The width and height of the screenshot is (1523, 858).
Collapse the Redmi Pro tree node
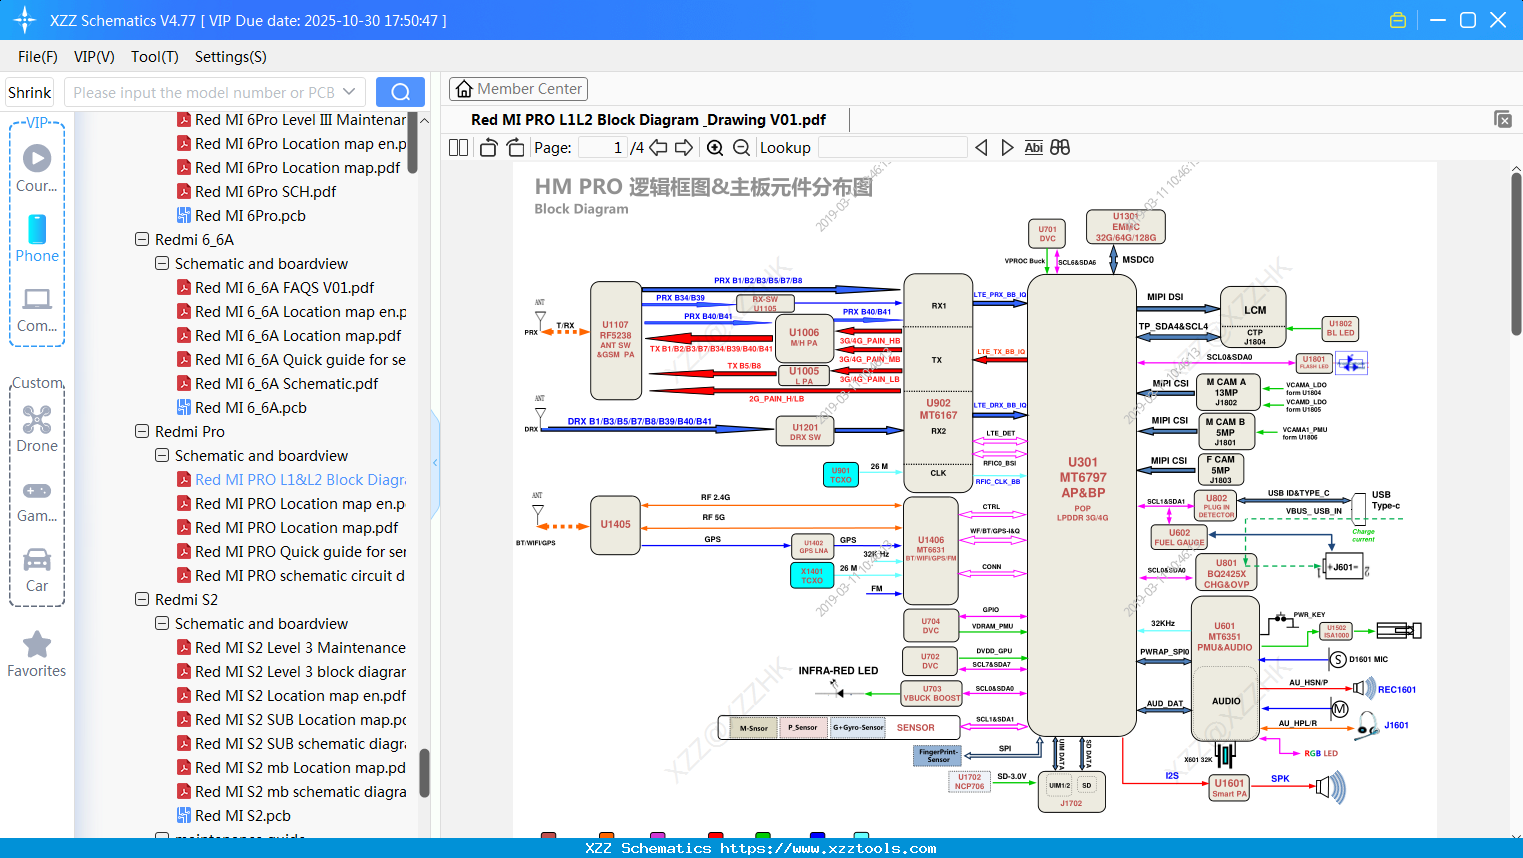(x=142, y=432)
